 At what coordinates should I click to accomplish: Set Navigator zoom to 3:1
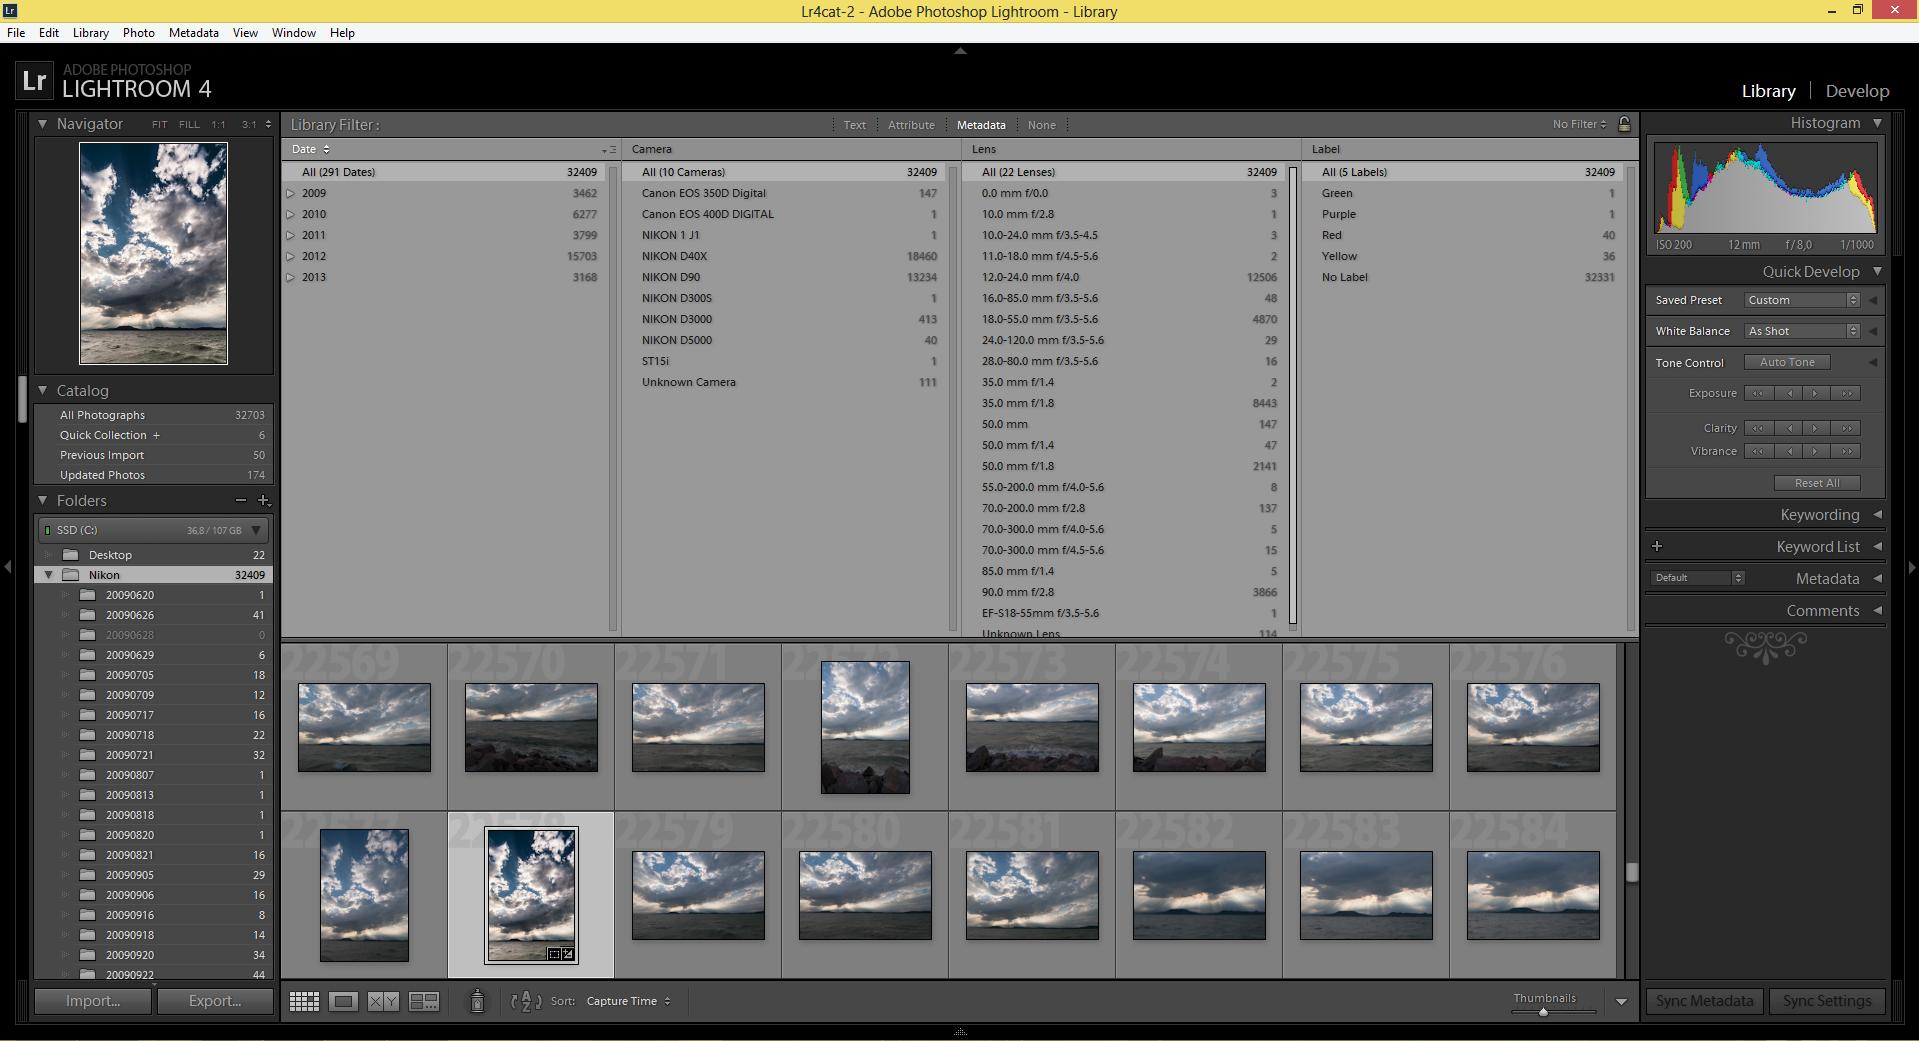(248, 124)
